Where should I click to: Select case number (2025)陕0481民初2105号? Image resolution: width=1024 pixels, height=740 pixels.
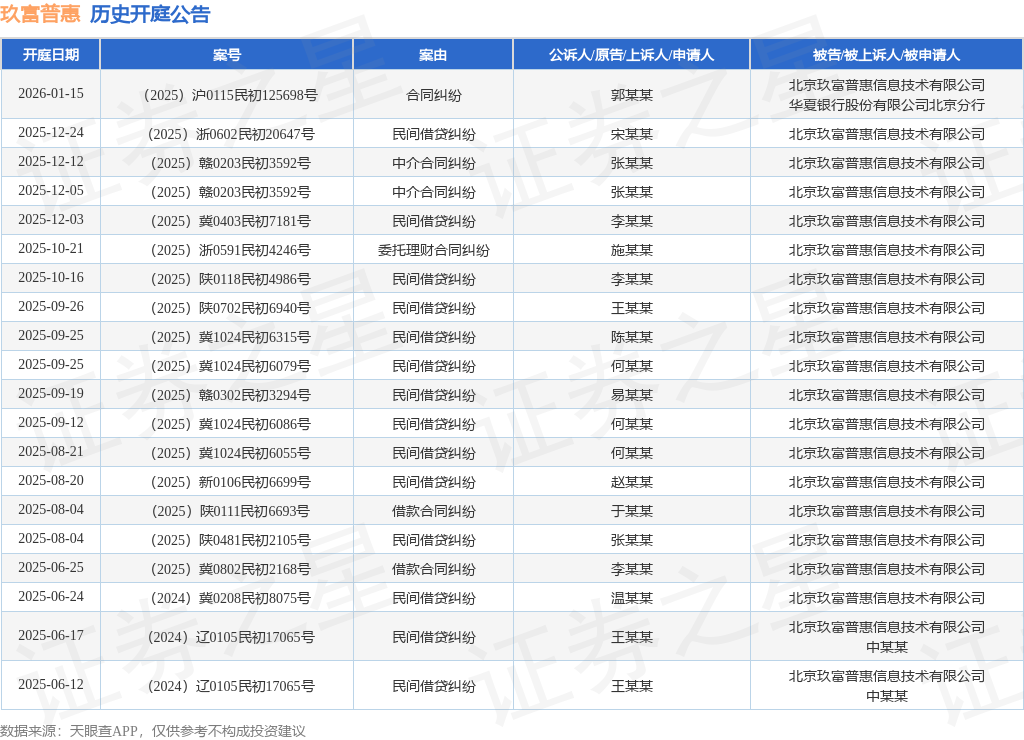tap(231, 540)
